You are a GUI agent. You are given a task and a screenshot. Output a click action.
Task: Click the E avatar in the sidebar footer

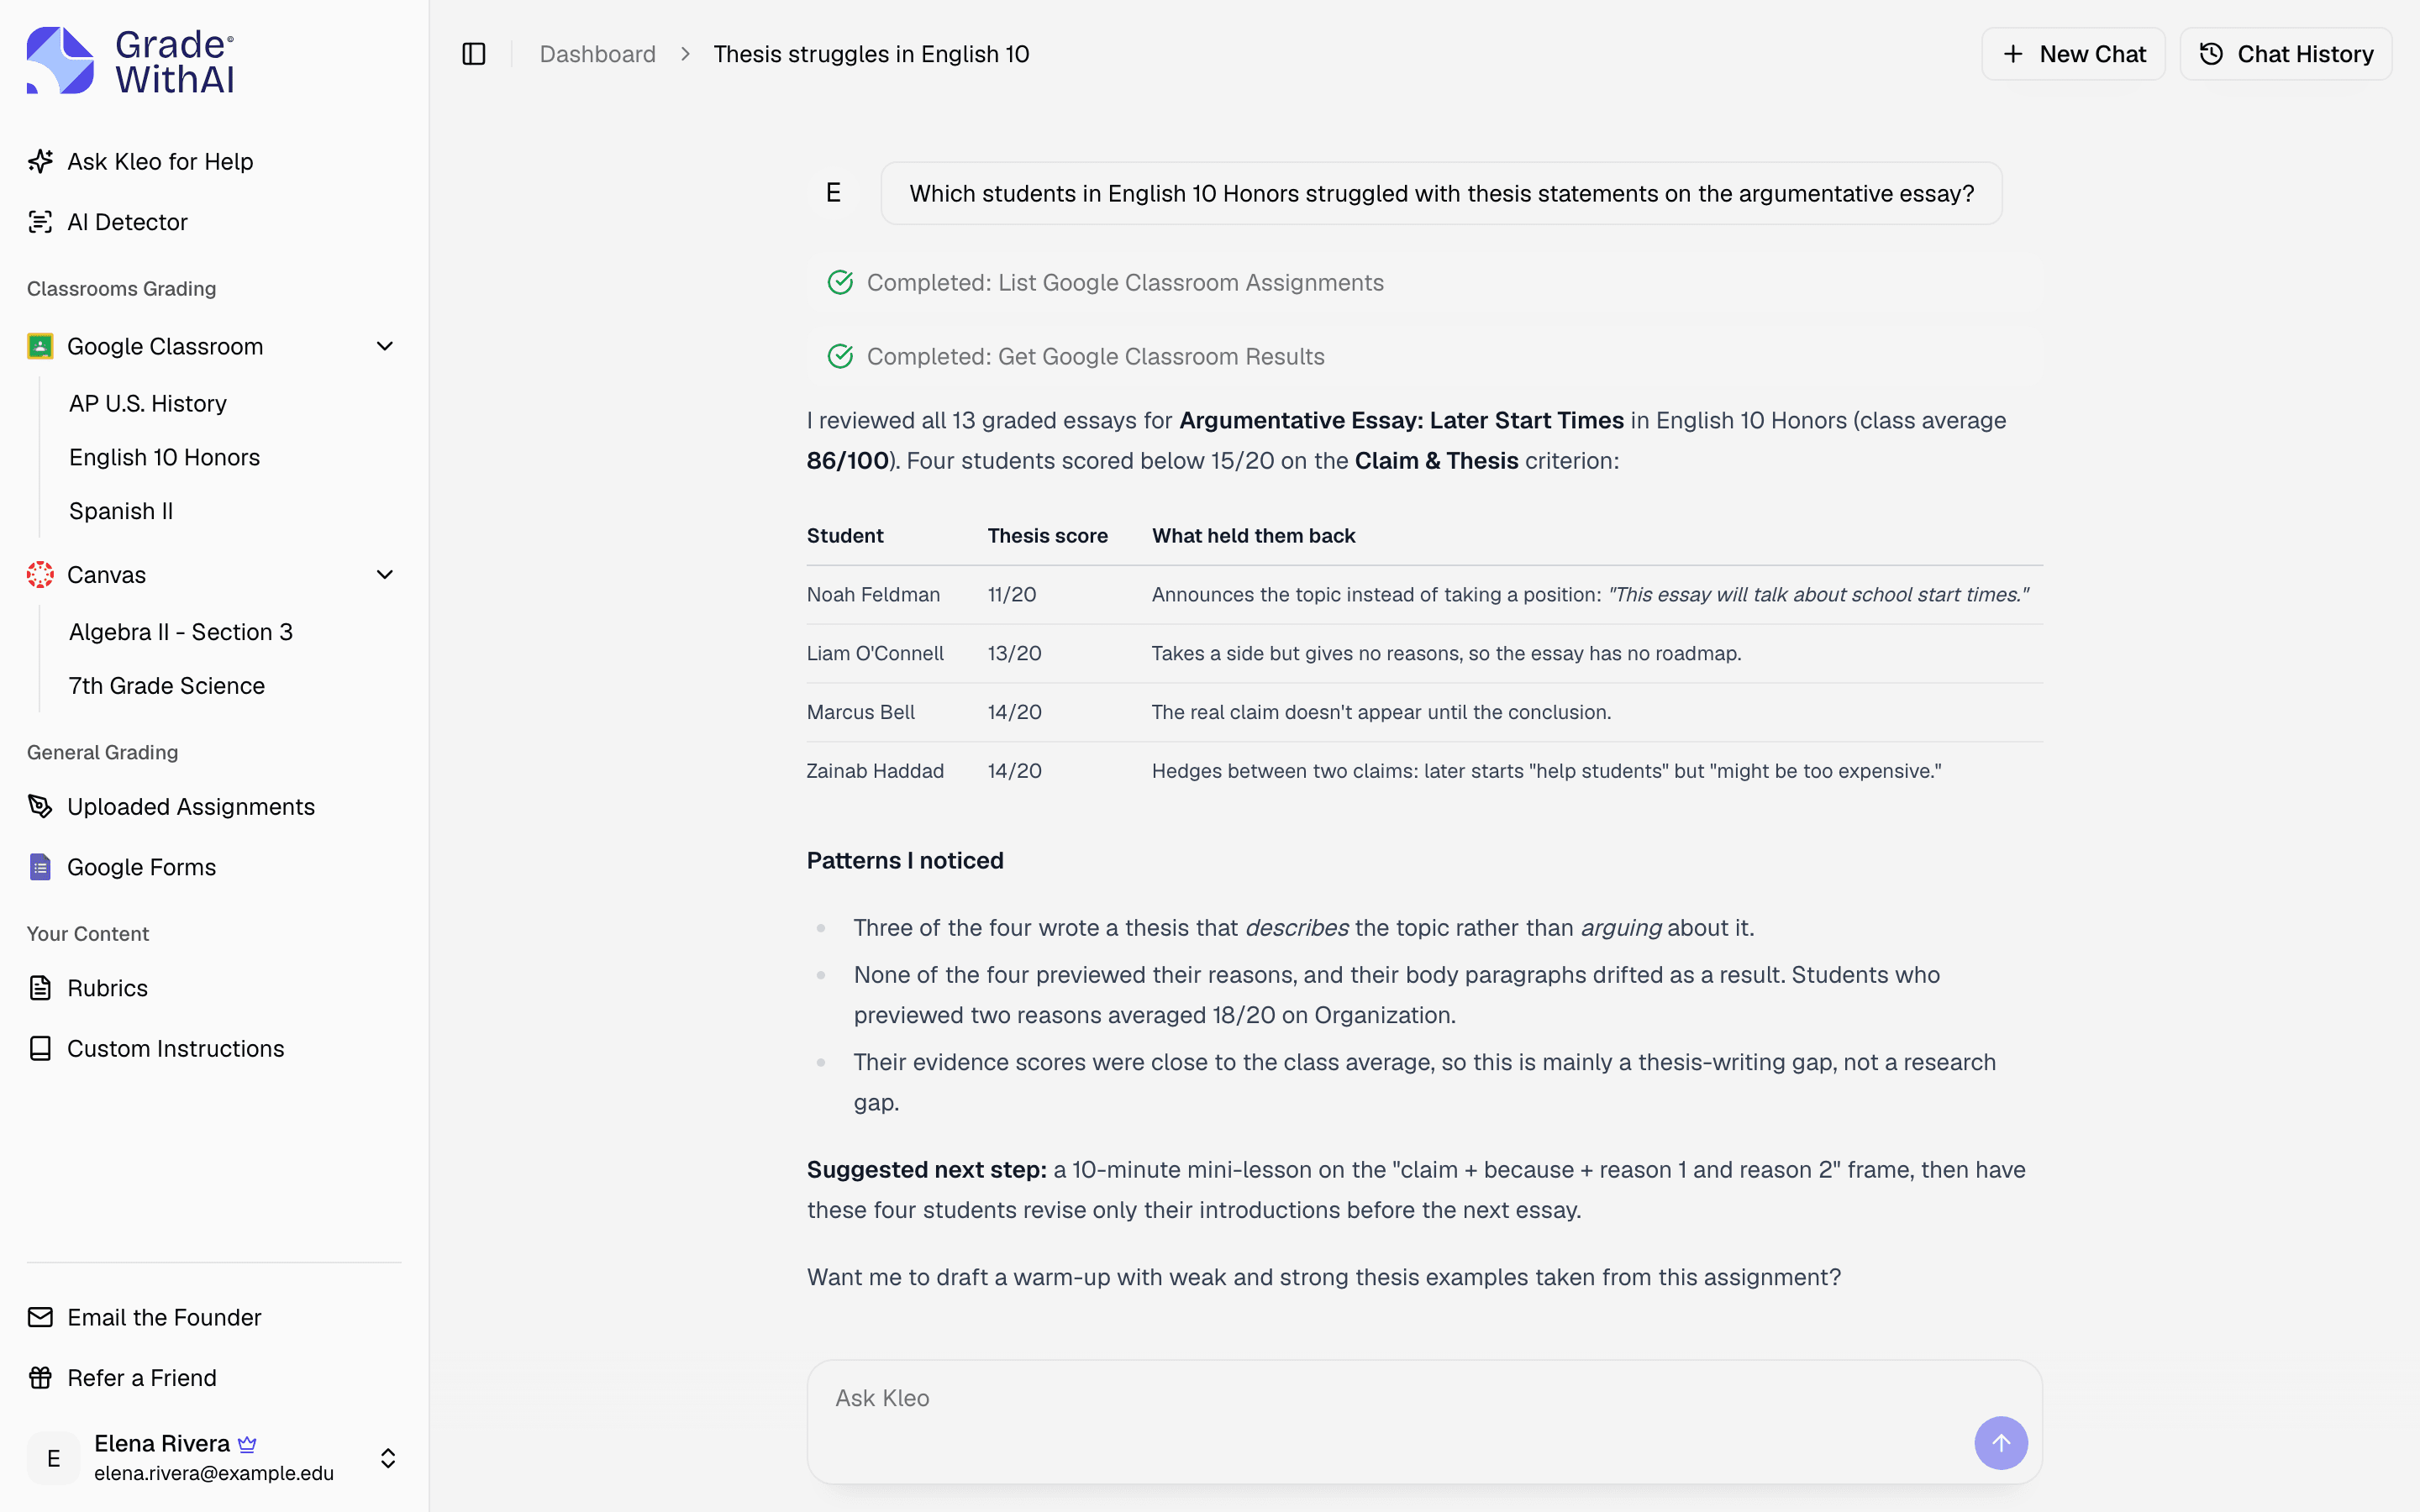[54, 1458]
